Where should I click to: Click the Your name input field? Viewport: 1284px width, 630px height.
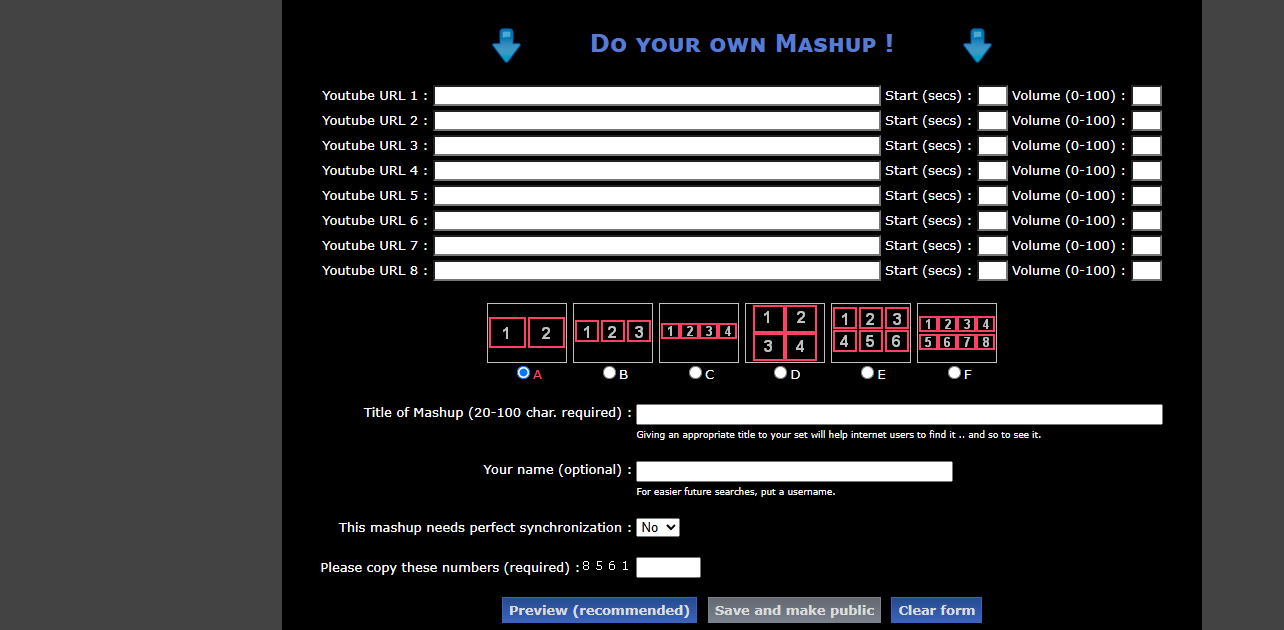(793, 470)
